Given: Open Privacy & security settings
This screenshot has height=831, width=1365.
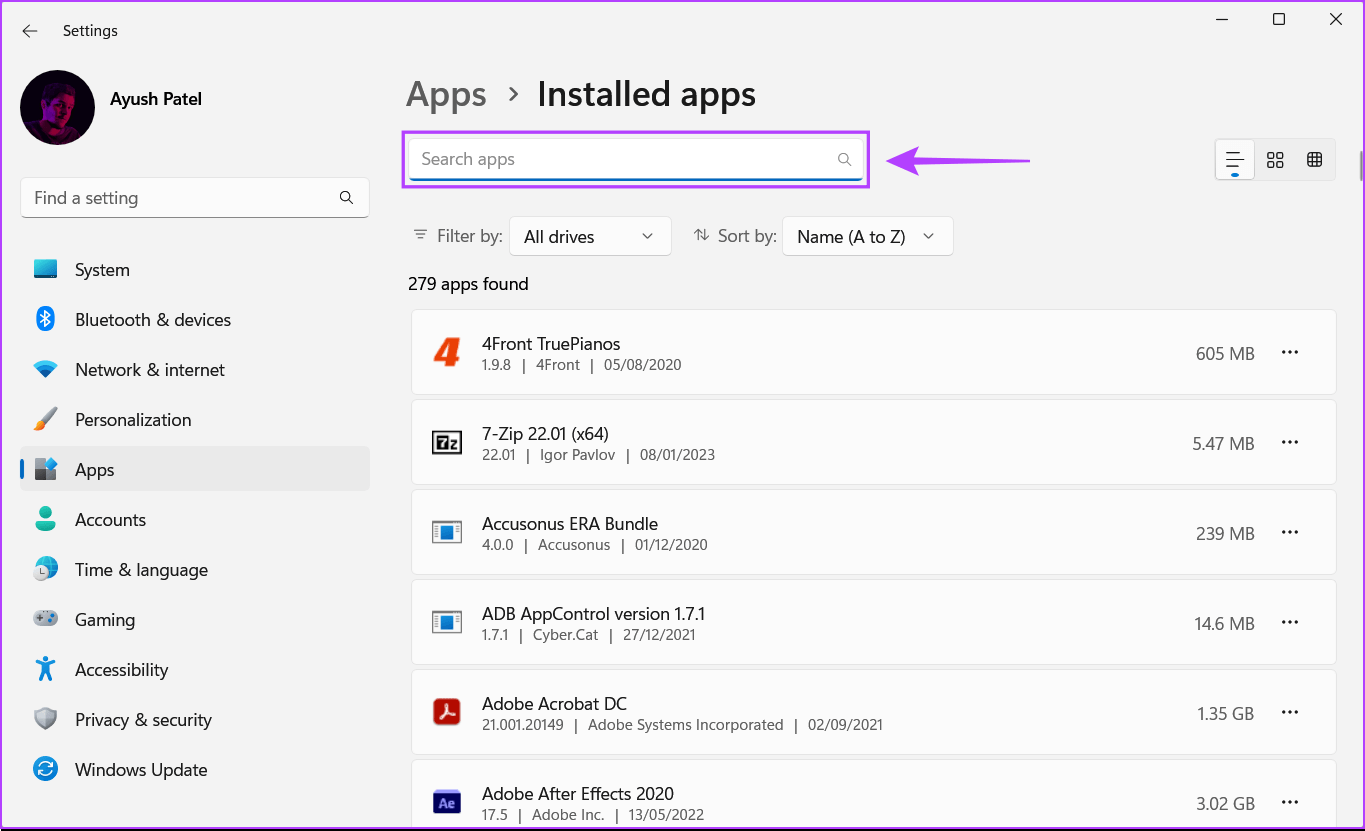Looking at the screenshot, I should click(x=195, y=720).
